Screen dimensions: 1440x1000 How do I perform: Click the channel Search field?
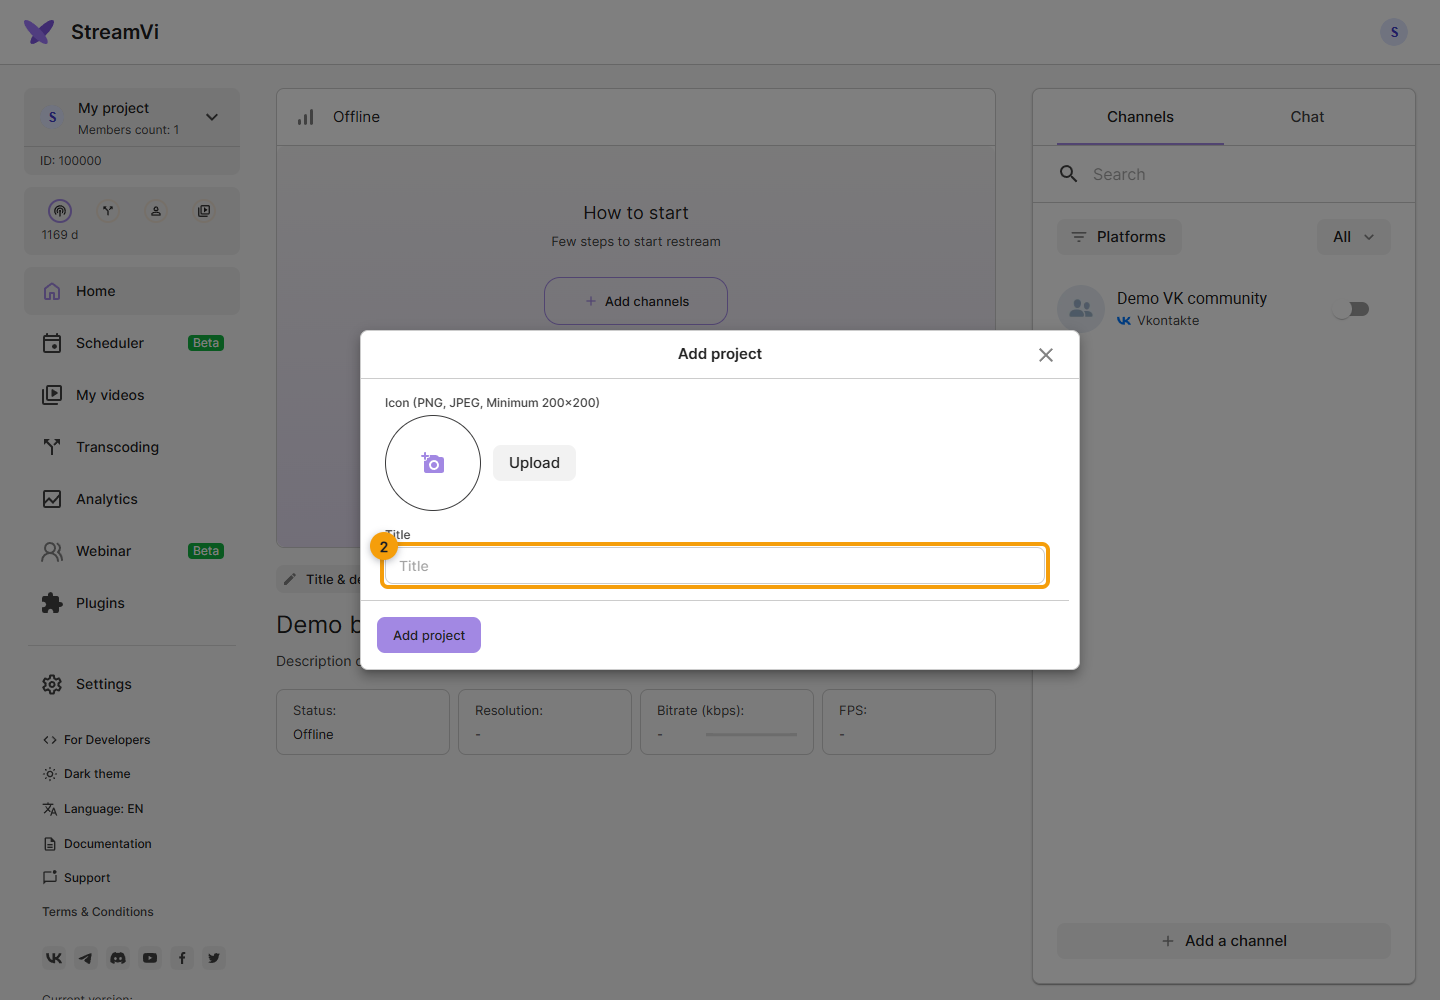click(1224, 174)
